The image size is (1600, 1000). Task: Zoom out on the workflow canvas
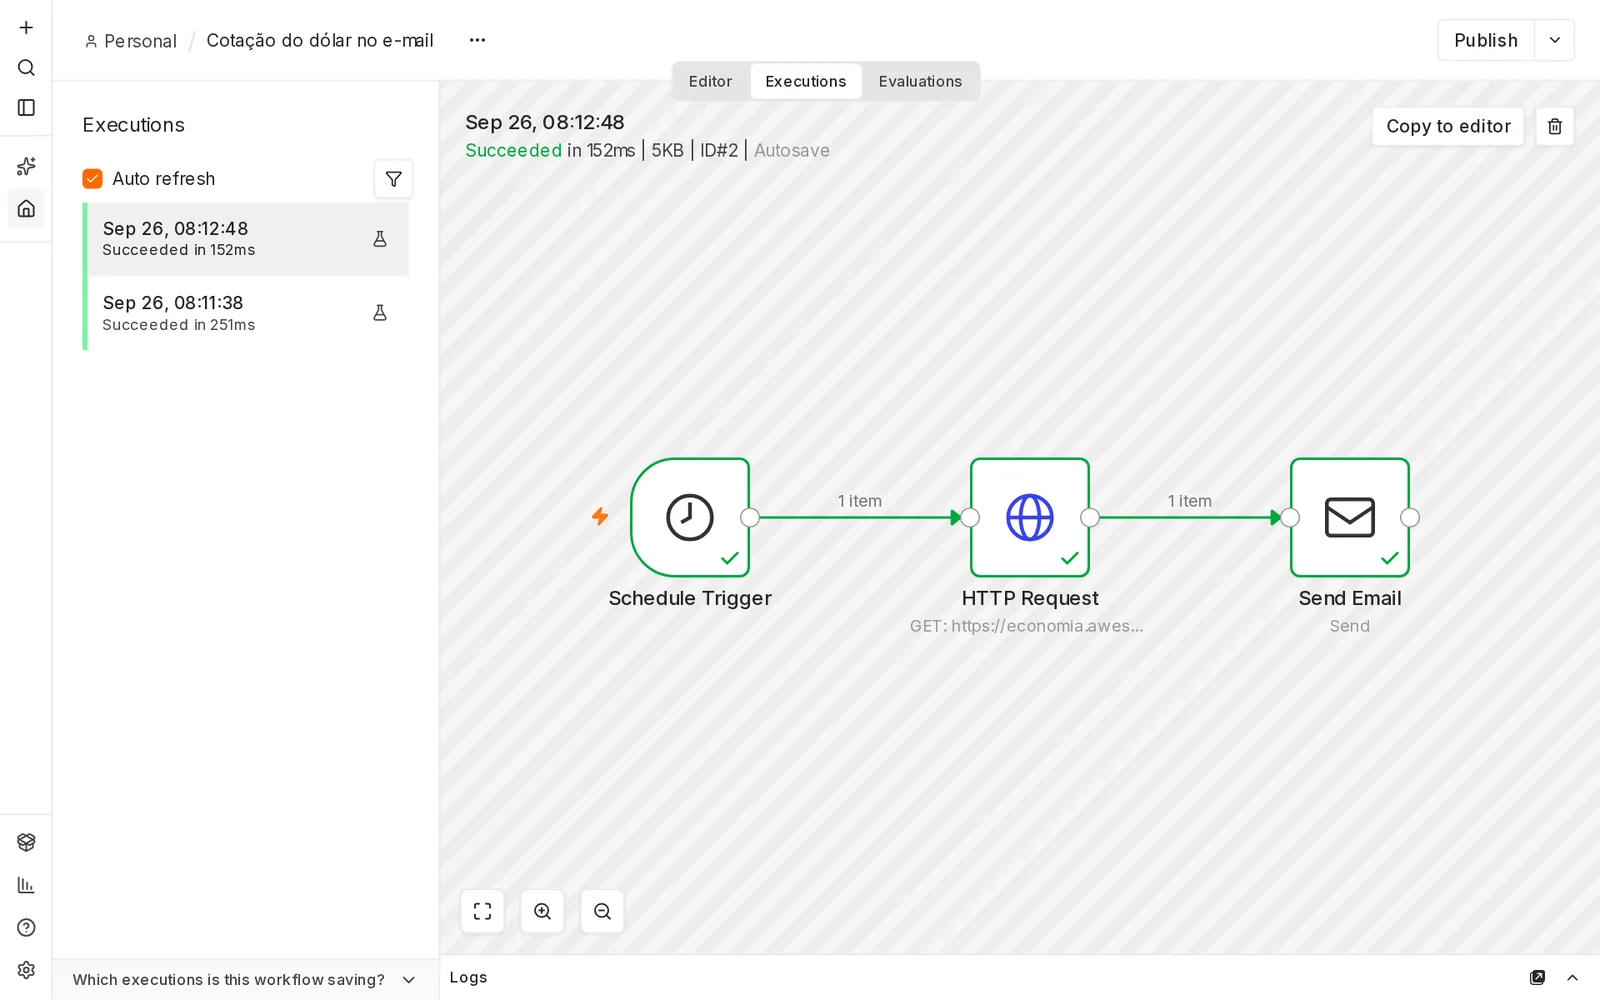click(x=602, y=911)
